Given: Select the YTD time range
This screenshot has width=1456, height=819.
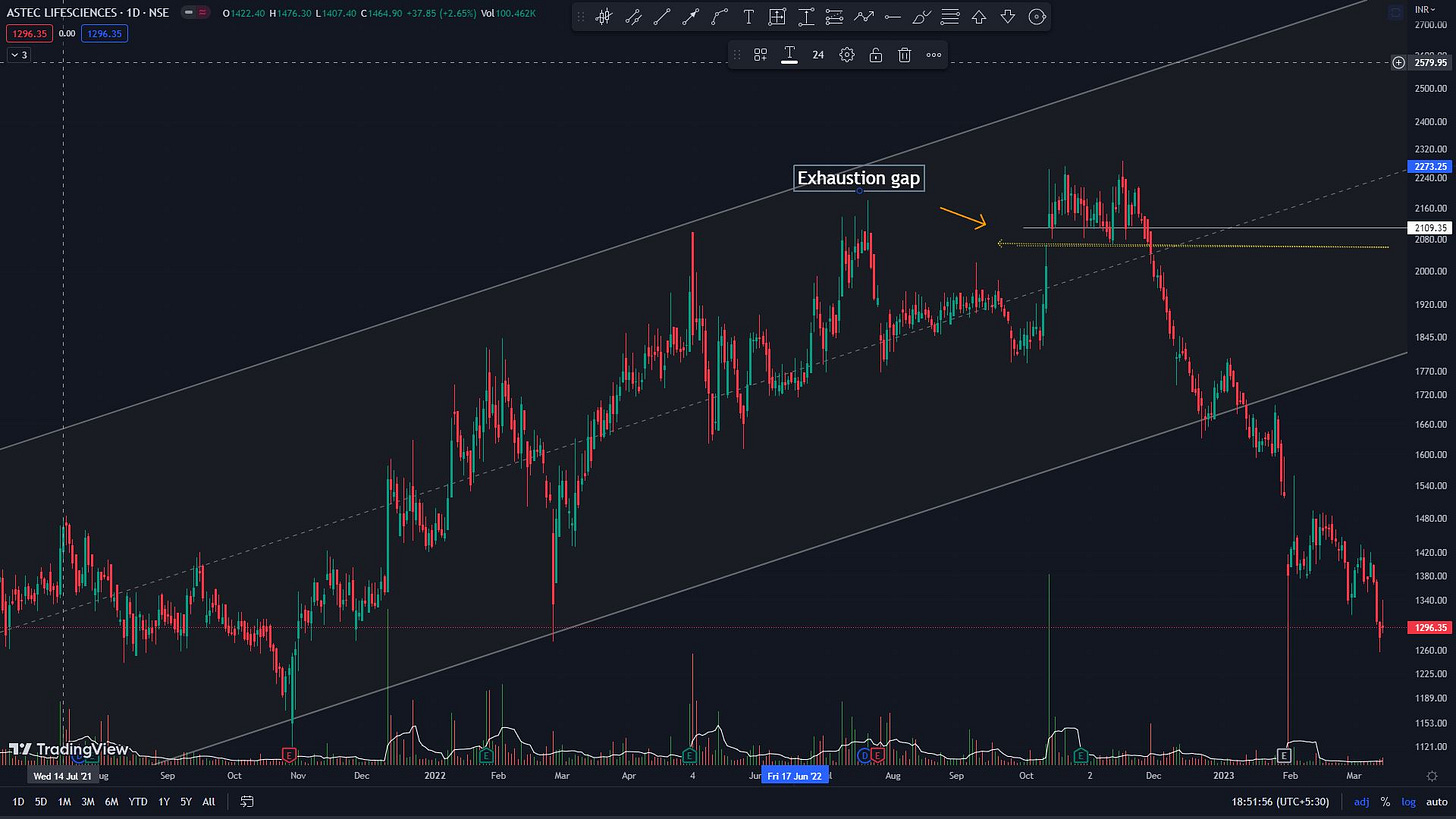Looking at the screenshot, I should 138,801.
